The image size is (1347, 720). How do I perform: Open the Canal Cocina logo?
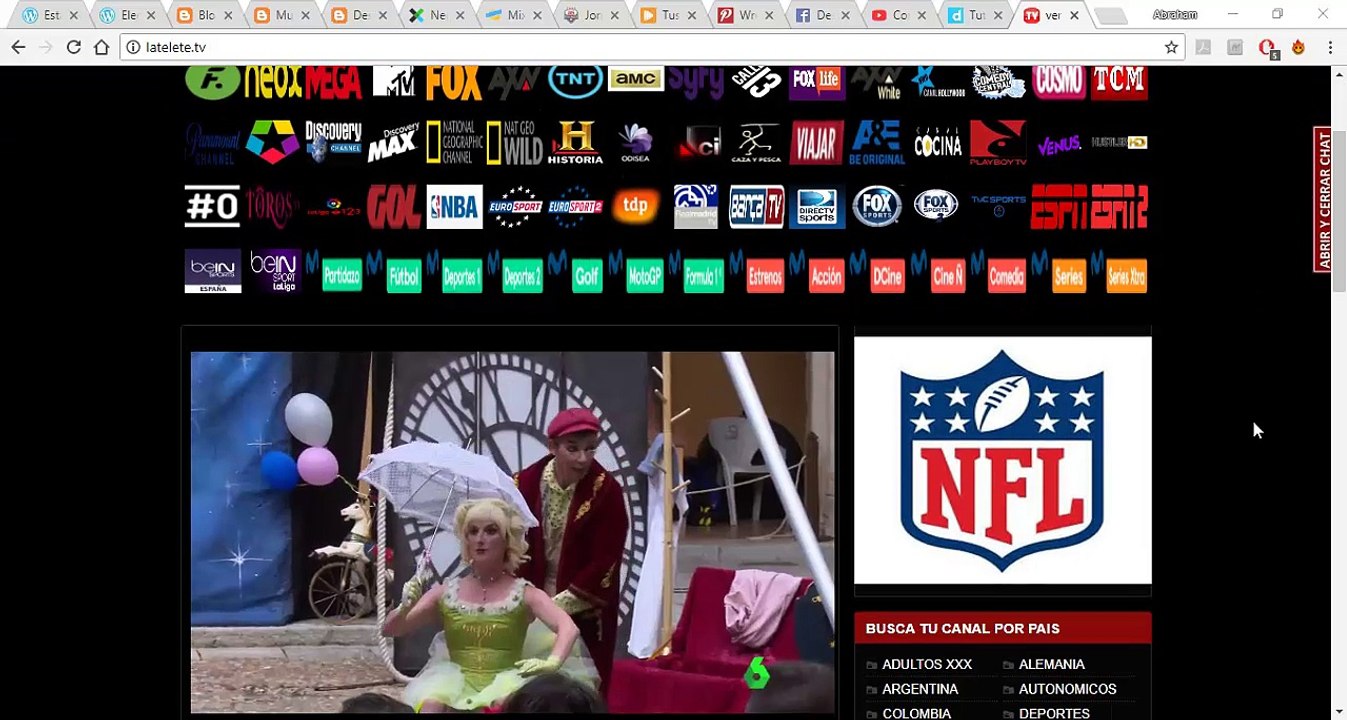[x=938, y=143]
